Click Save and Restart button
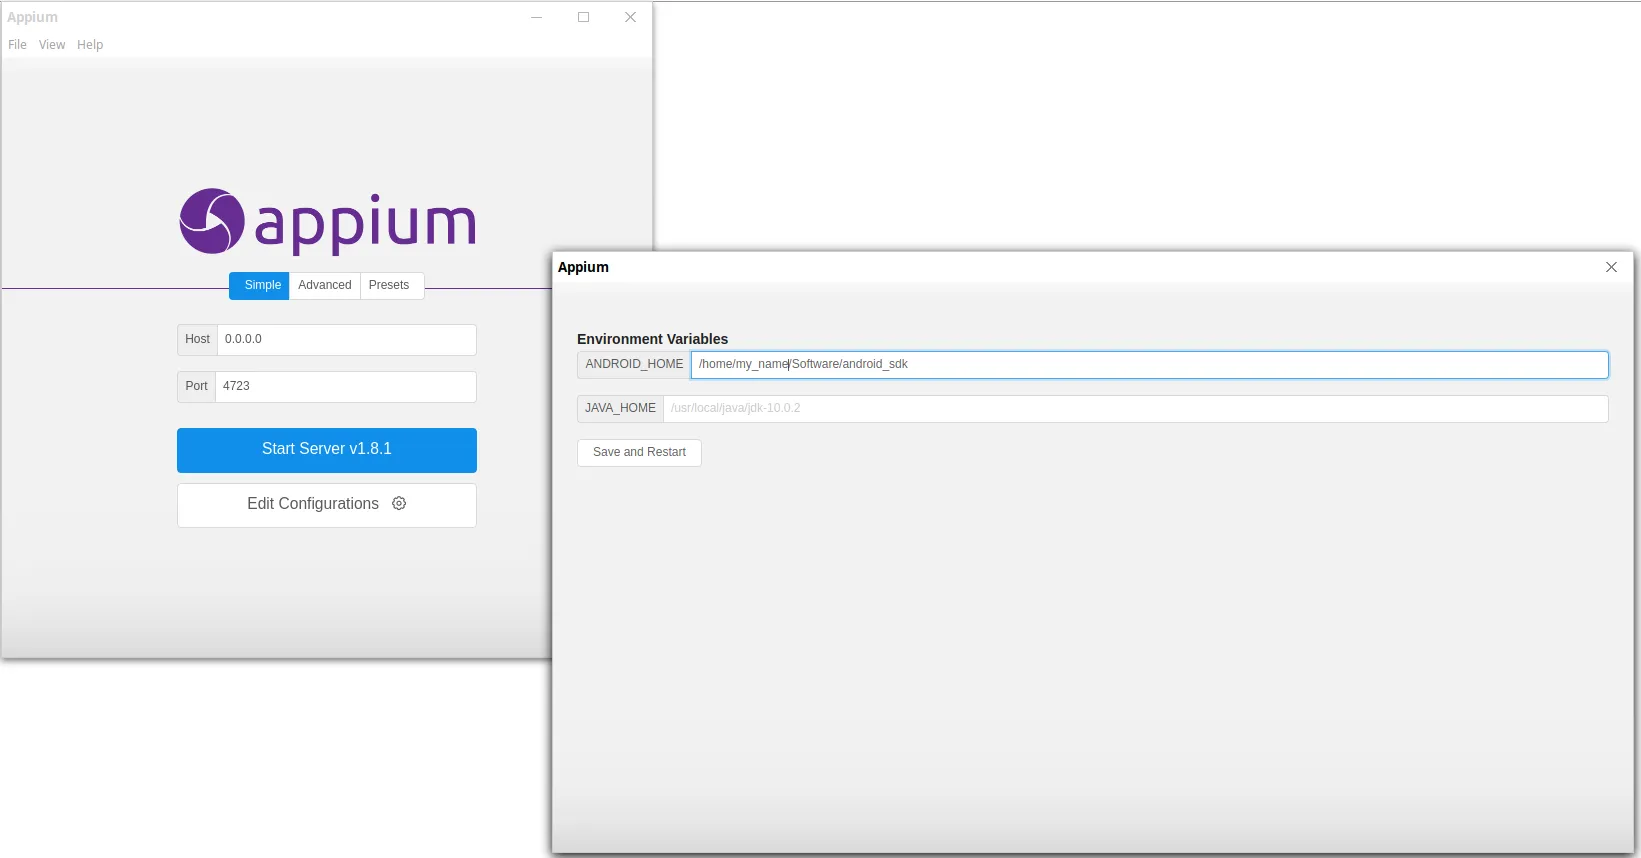The height and width of the screenshot is (858, 1641). click(x=639, y=453)
